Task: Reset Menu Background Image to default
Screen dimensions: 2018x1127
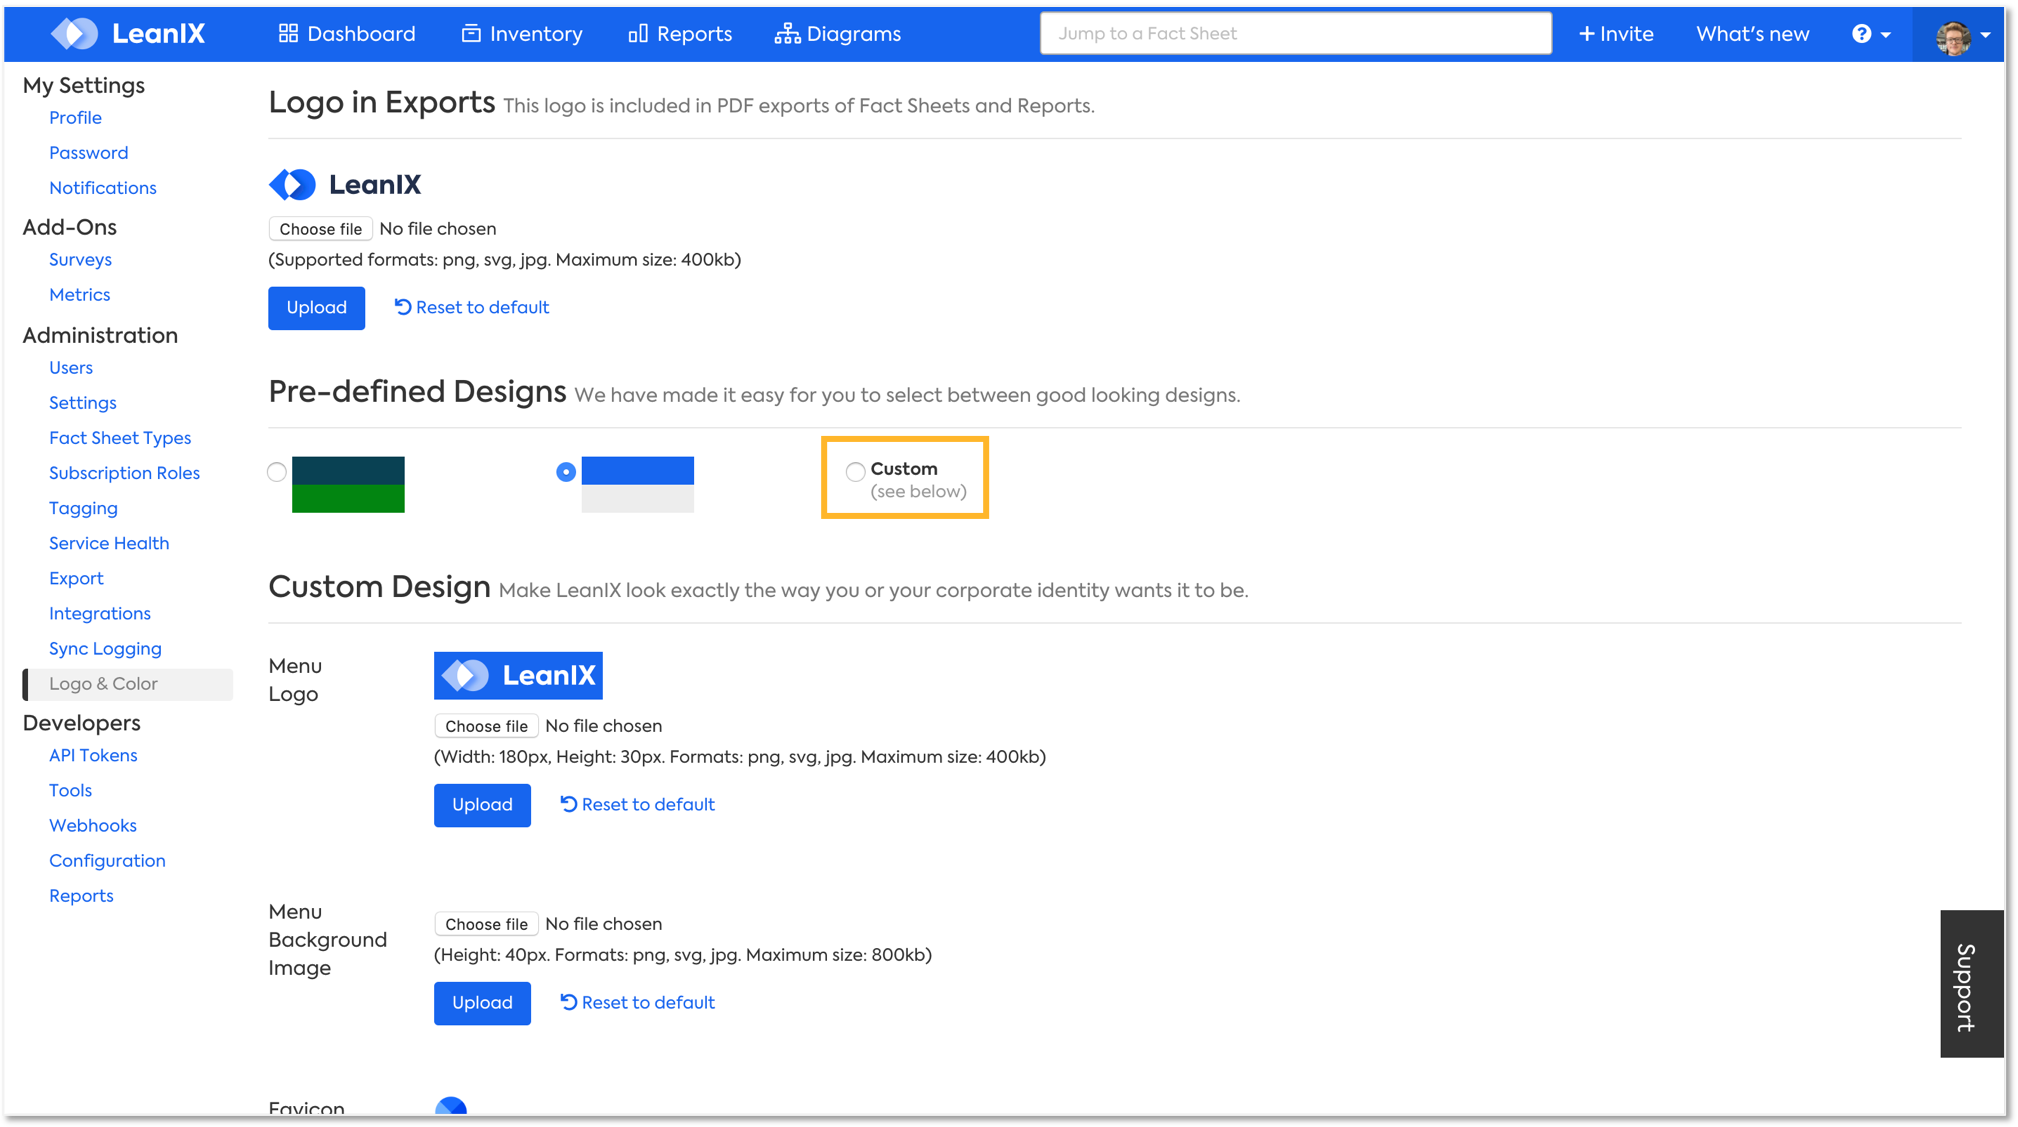Action: pyautogui.click(x=637, y=1003)
